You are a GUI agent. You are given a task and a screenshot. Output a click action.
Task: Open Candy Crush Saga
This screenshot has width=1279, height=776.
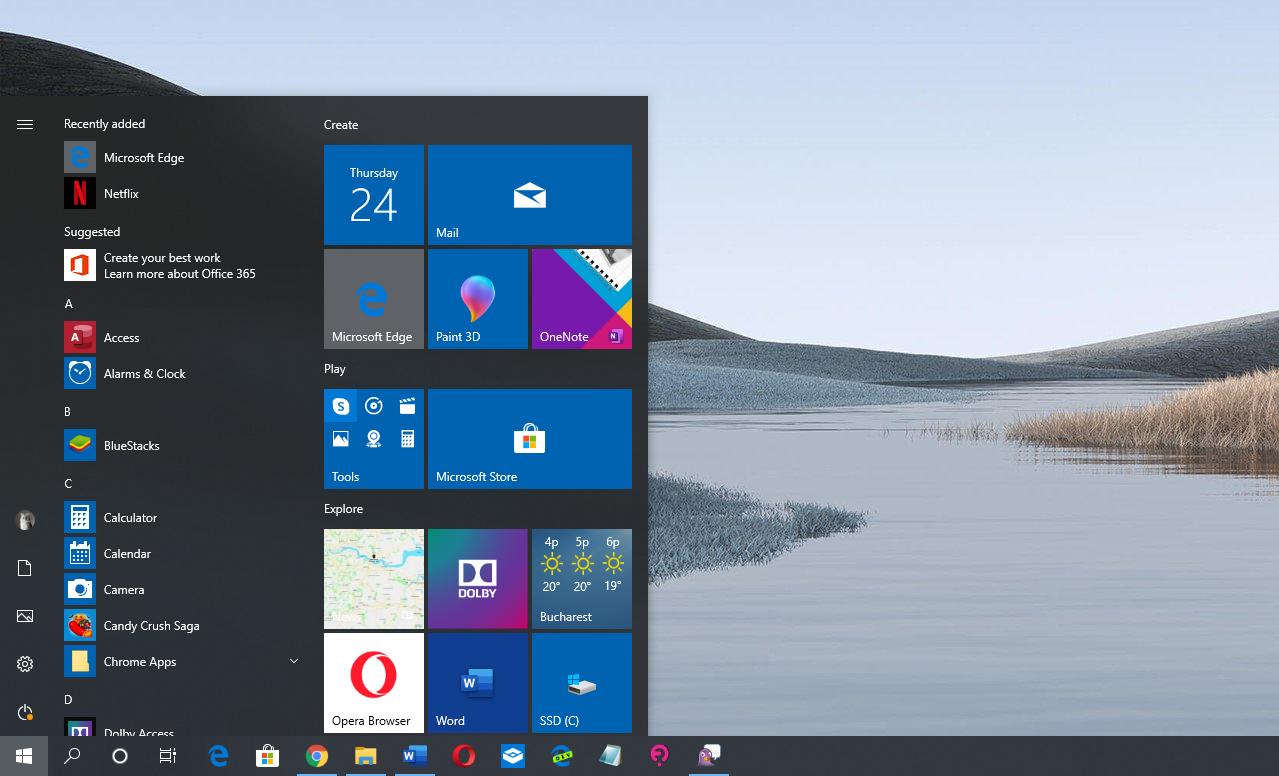tap(182, 626)
